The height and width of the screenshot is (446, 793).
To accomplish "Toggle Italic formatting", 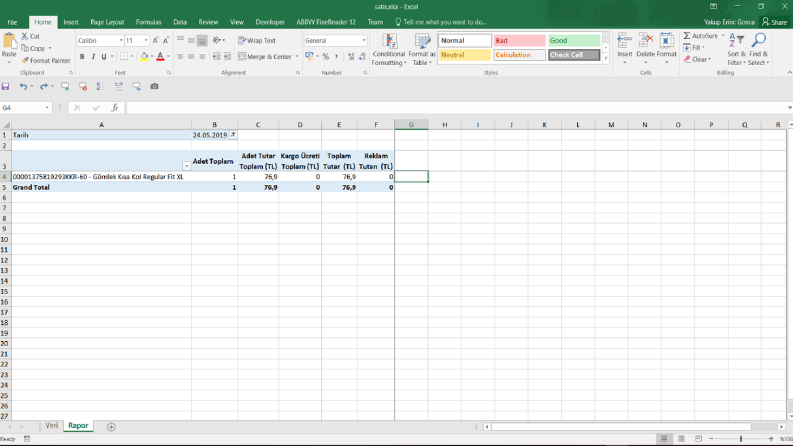I will 93,57.
